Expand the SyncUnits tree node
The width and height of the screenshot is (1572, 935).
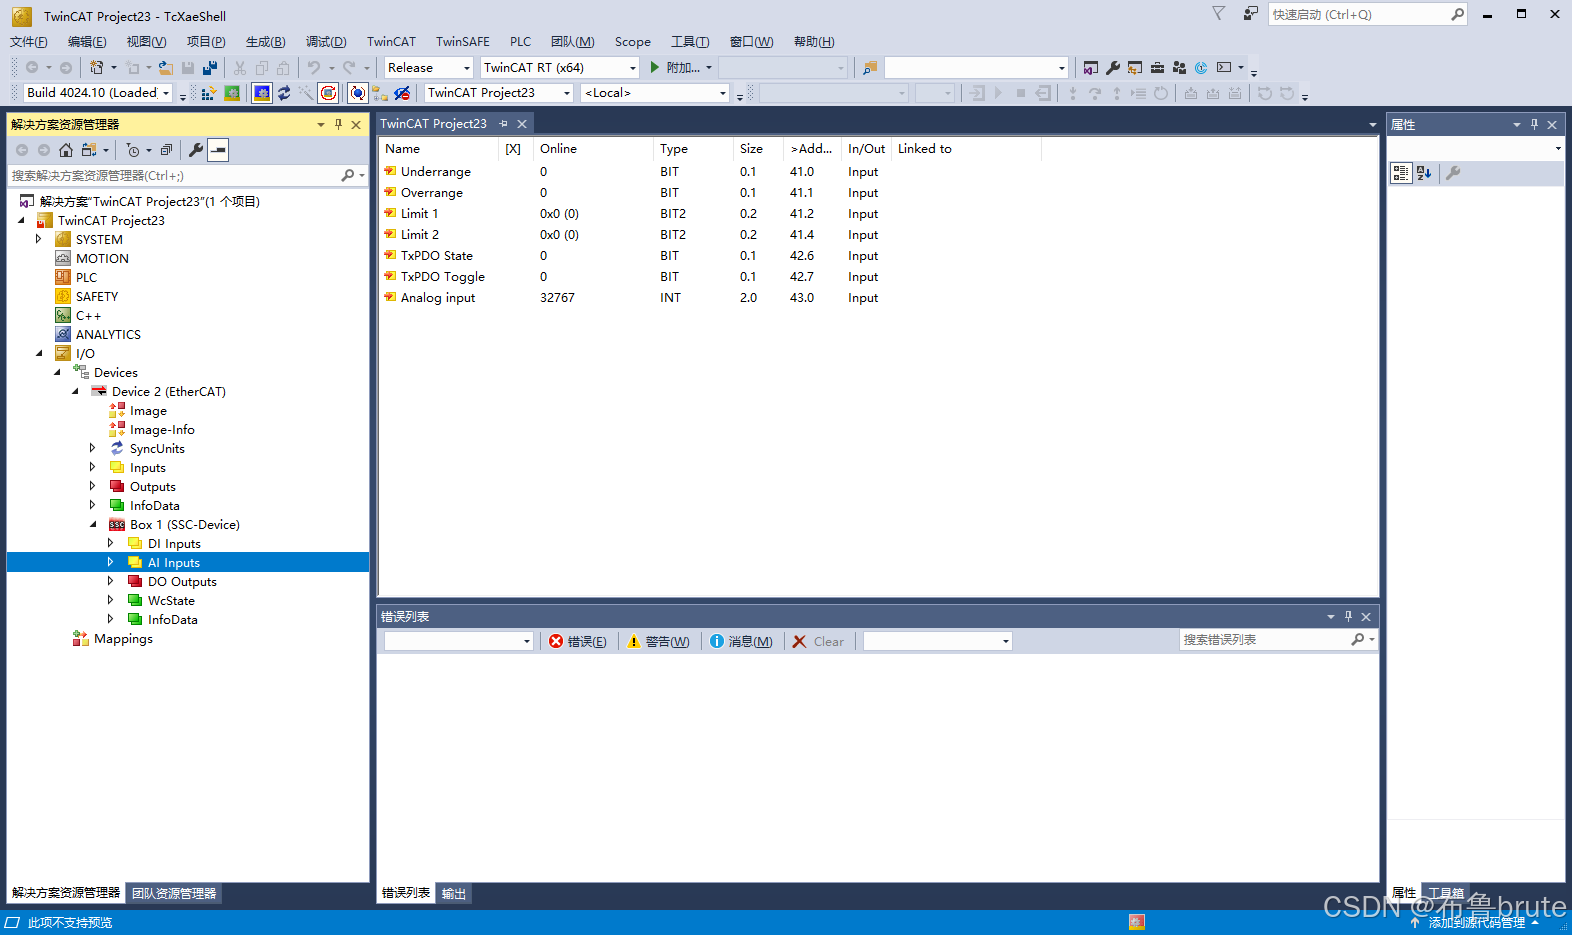93,448
